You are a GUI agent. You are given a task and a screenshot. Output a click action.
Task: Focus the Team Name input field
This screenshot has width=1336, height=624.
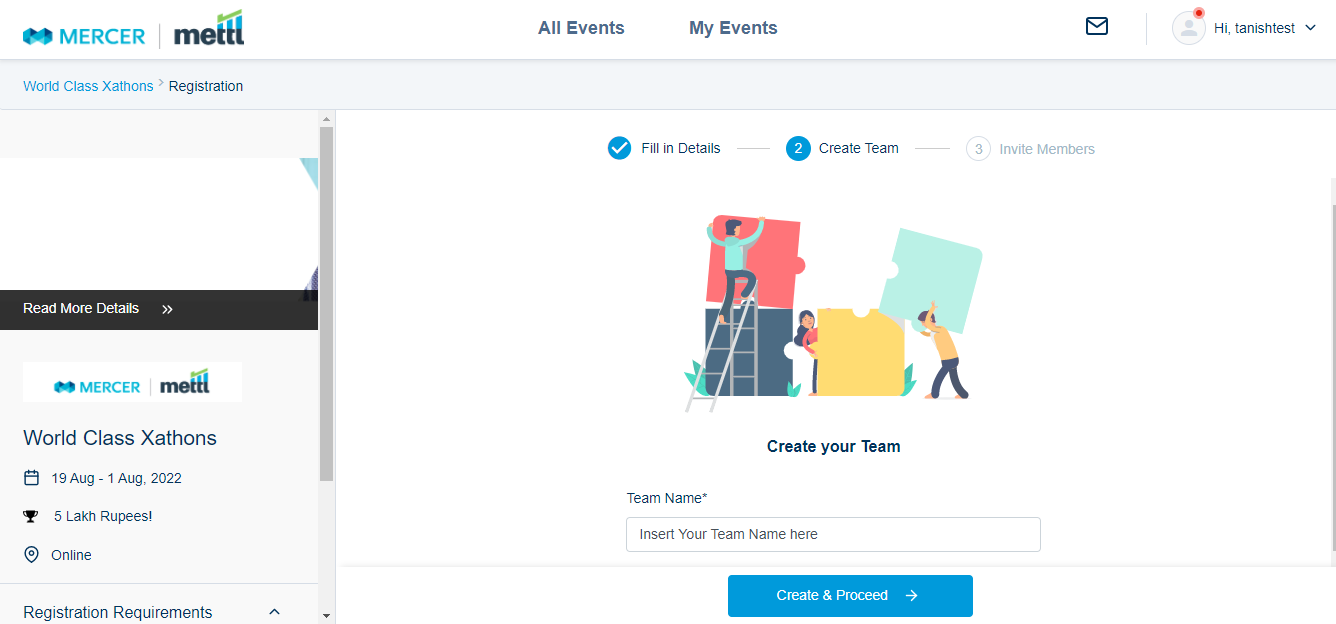click(x=833, y=534)
